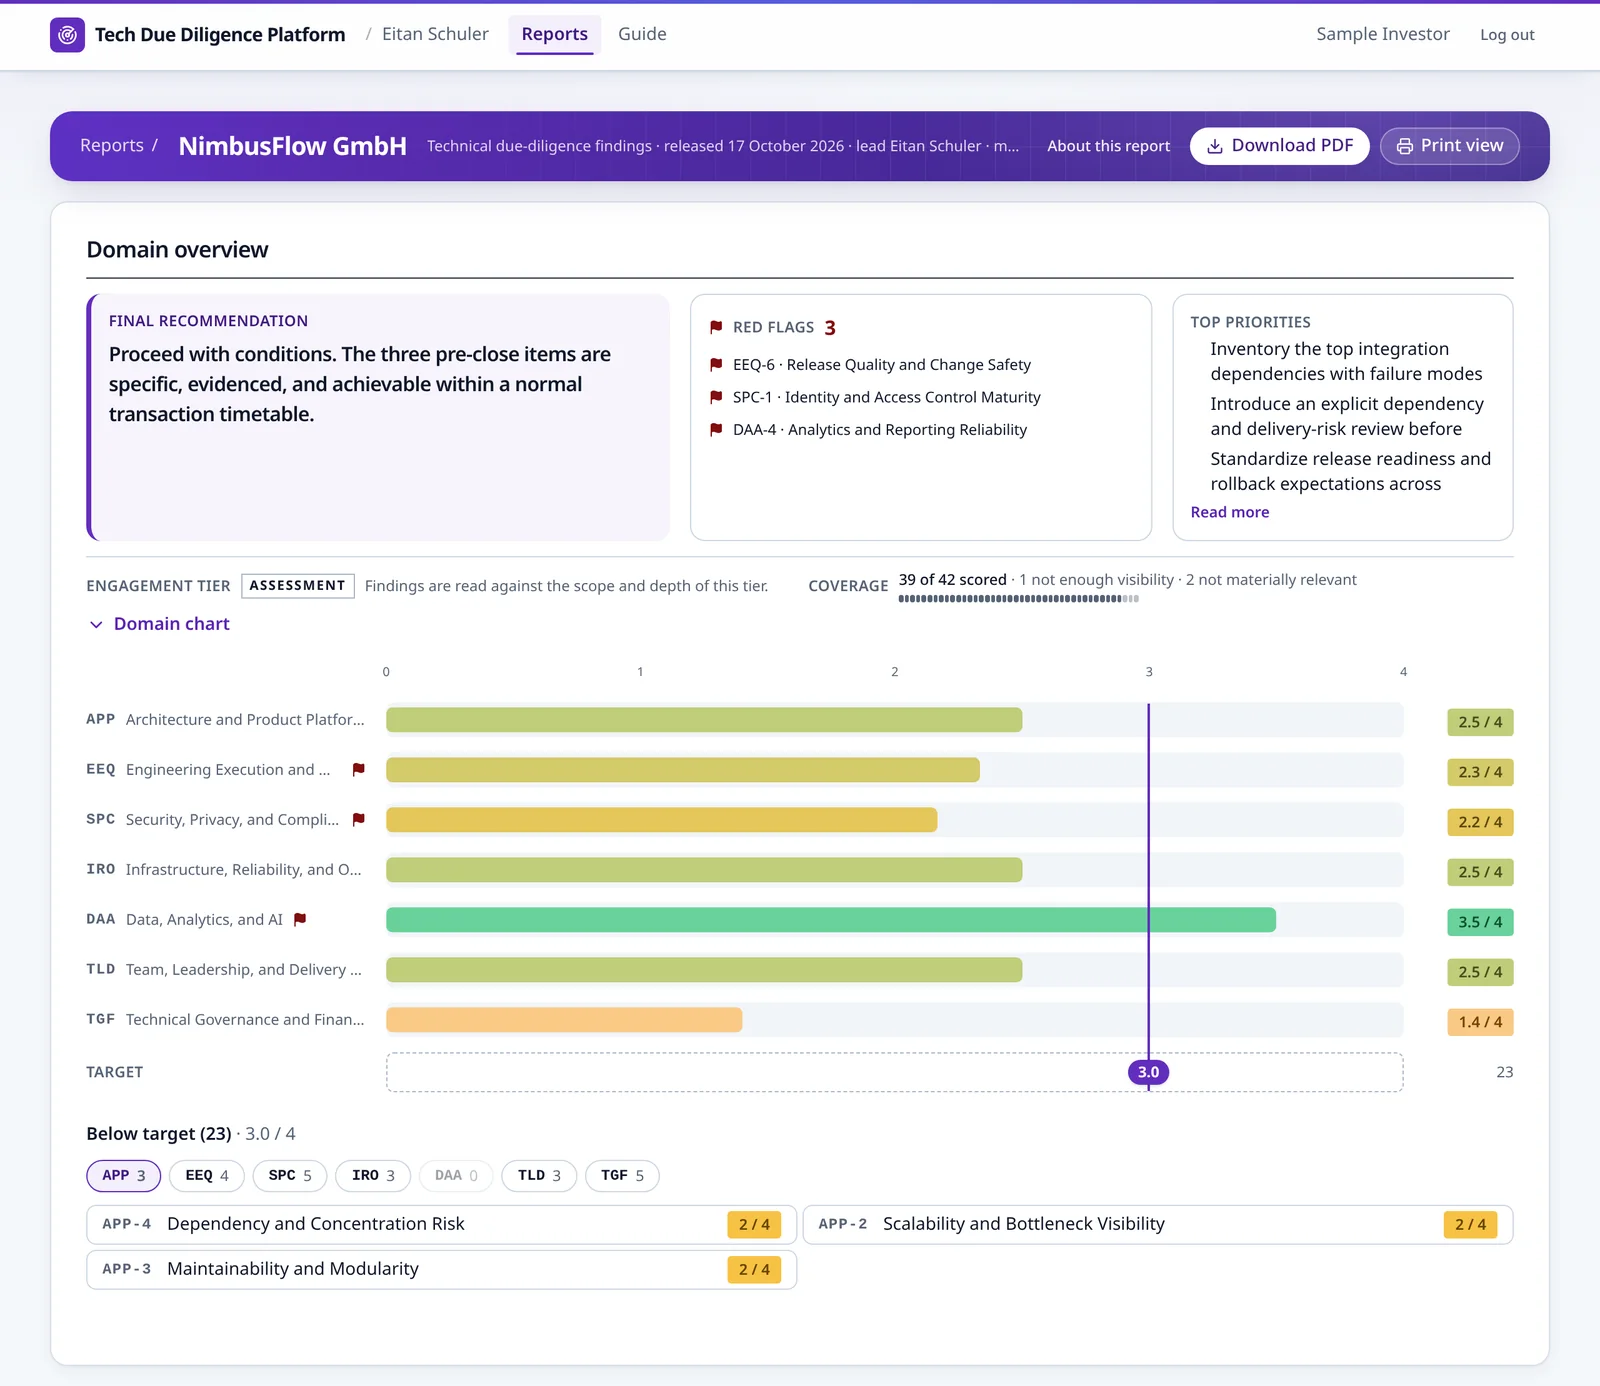This screenshot has width=1600, height=1386.
Task: Click the coverage progress bar
Action: pyautogui.click(x=1018, y=599)
